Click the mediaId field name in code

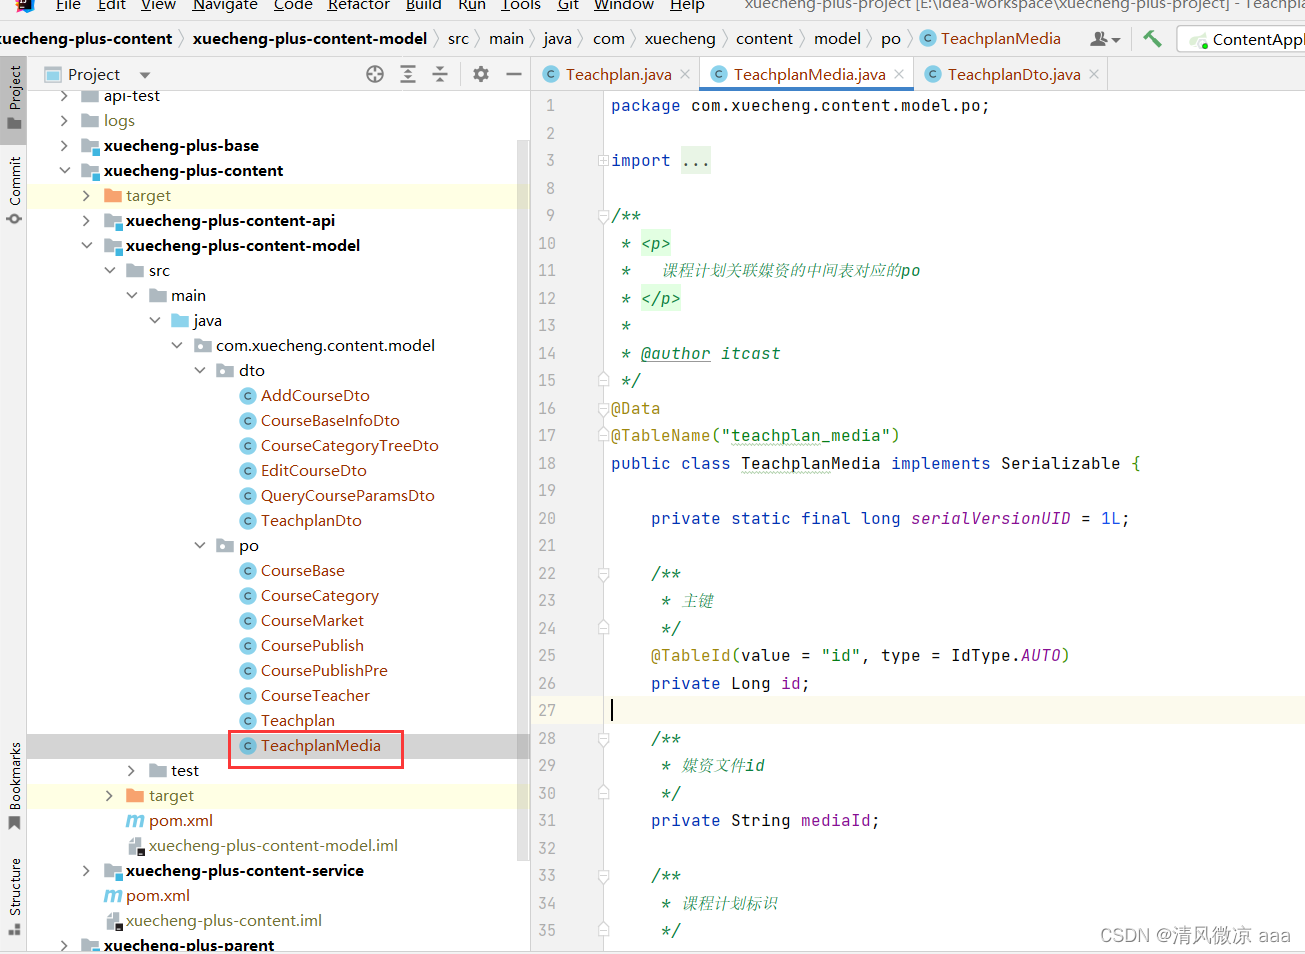click(835, 820)
